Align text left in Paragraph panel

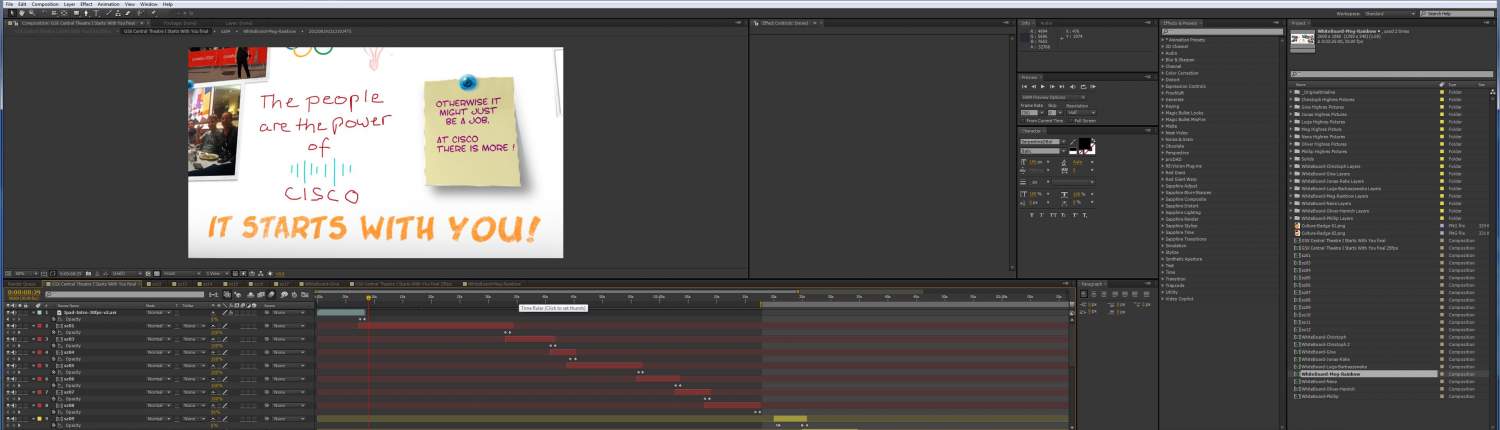click(x=1084, y=293)
